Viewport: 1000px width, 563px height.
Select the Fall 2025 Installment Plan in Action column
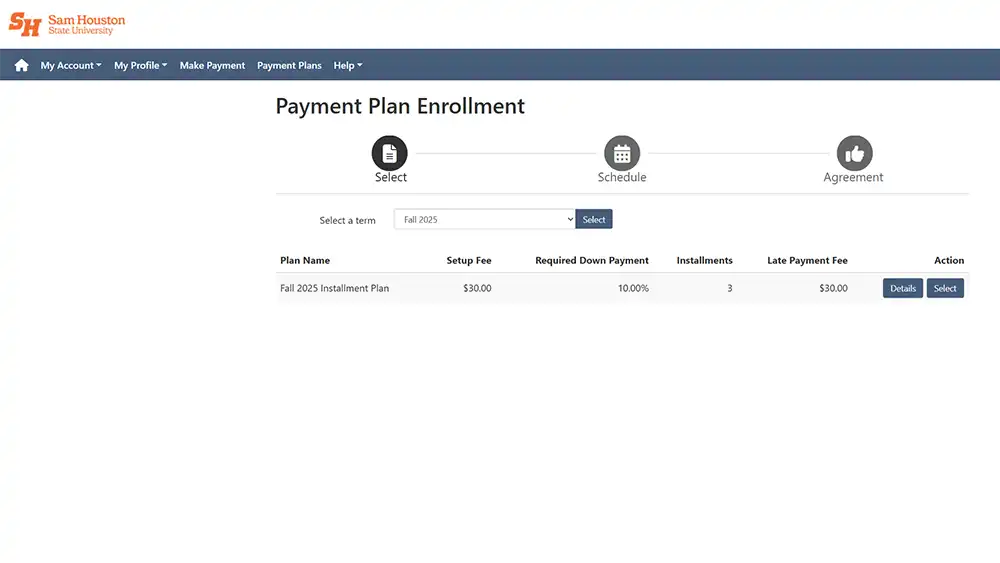click(x=945, y=288)
